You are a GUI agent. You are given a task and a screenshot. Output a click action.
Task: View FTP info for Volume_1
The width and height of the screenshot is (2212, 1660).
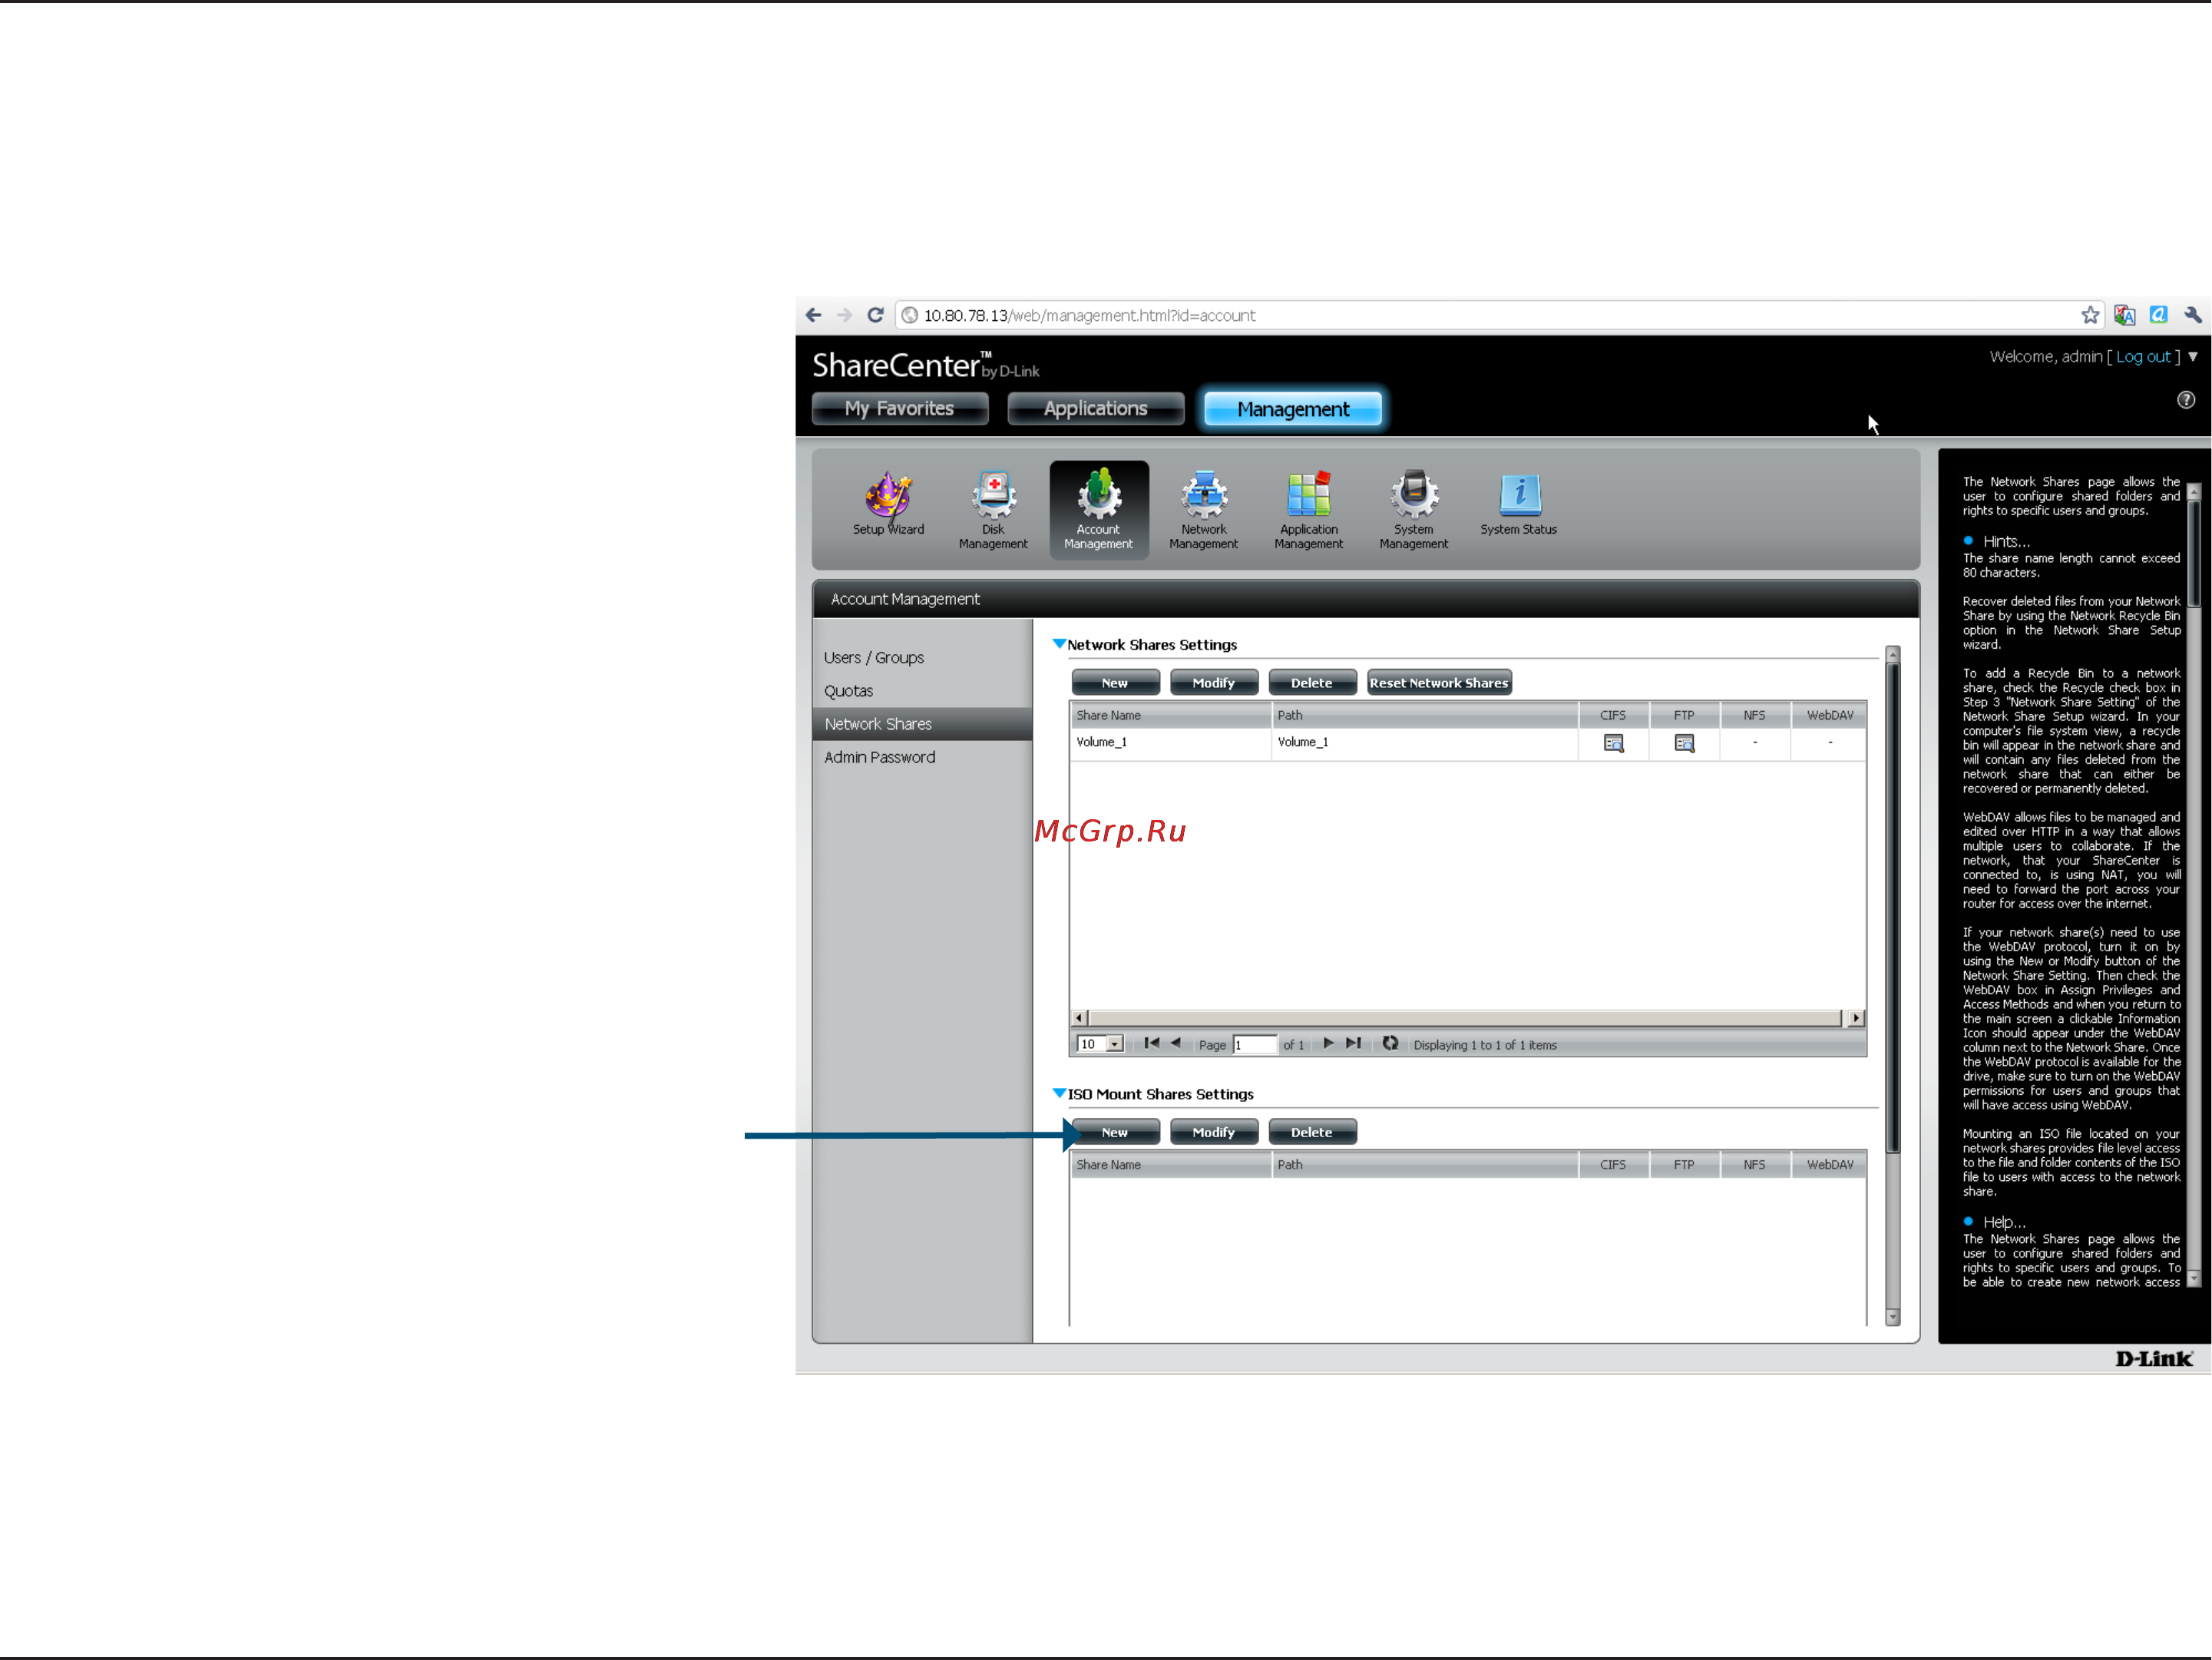tap(1684, 743)
